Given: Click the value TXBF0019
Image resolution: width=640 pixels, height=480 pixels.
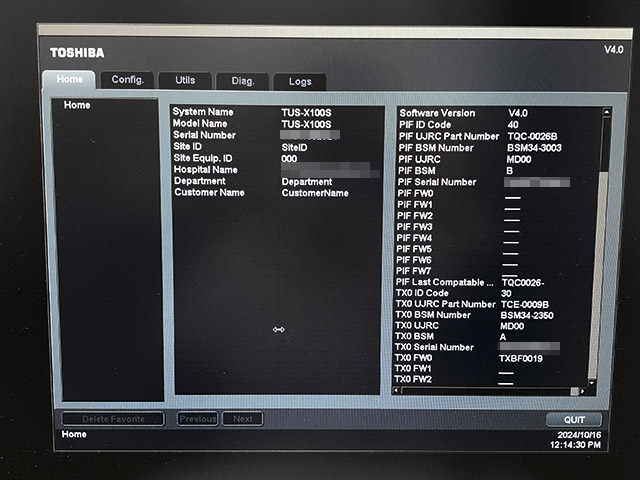Looking at the screenshot, I should [x=521, y=359].
